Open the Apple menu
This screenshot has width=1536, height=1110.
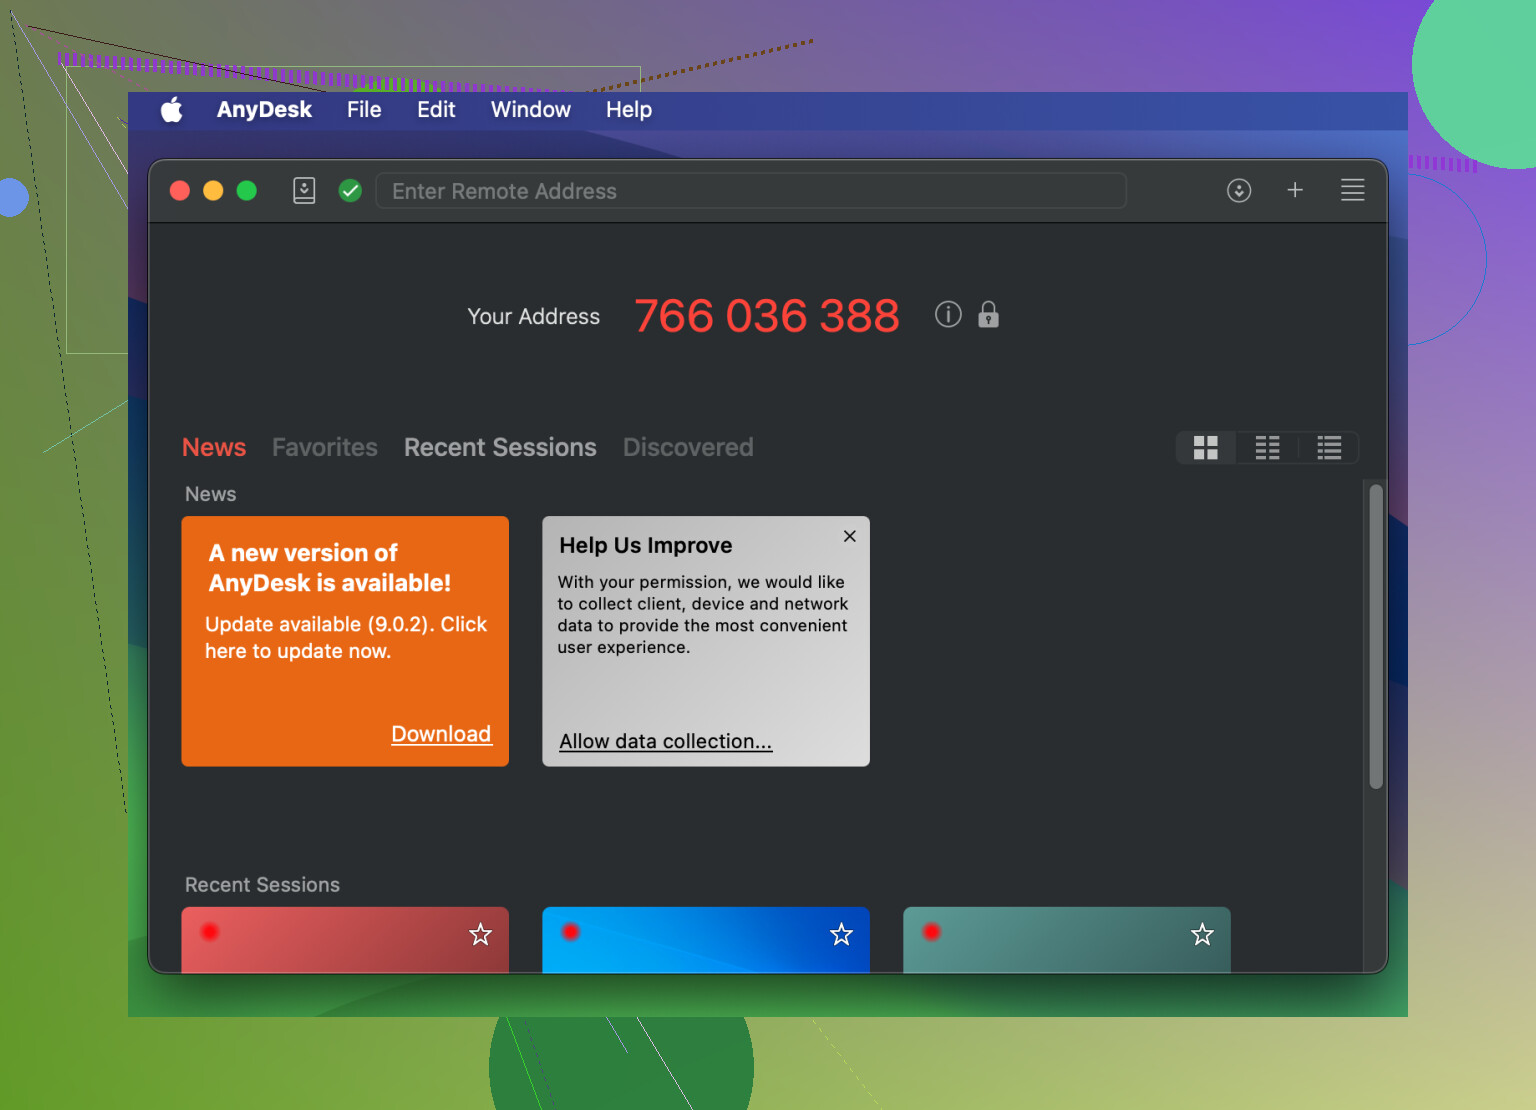click(172, 110)
